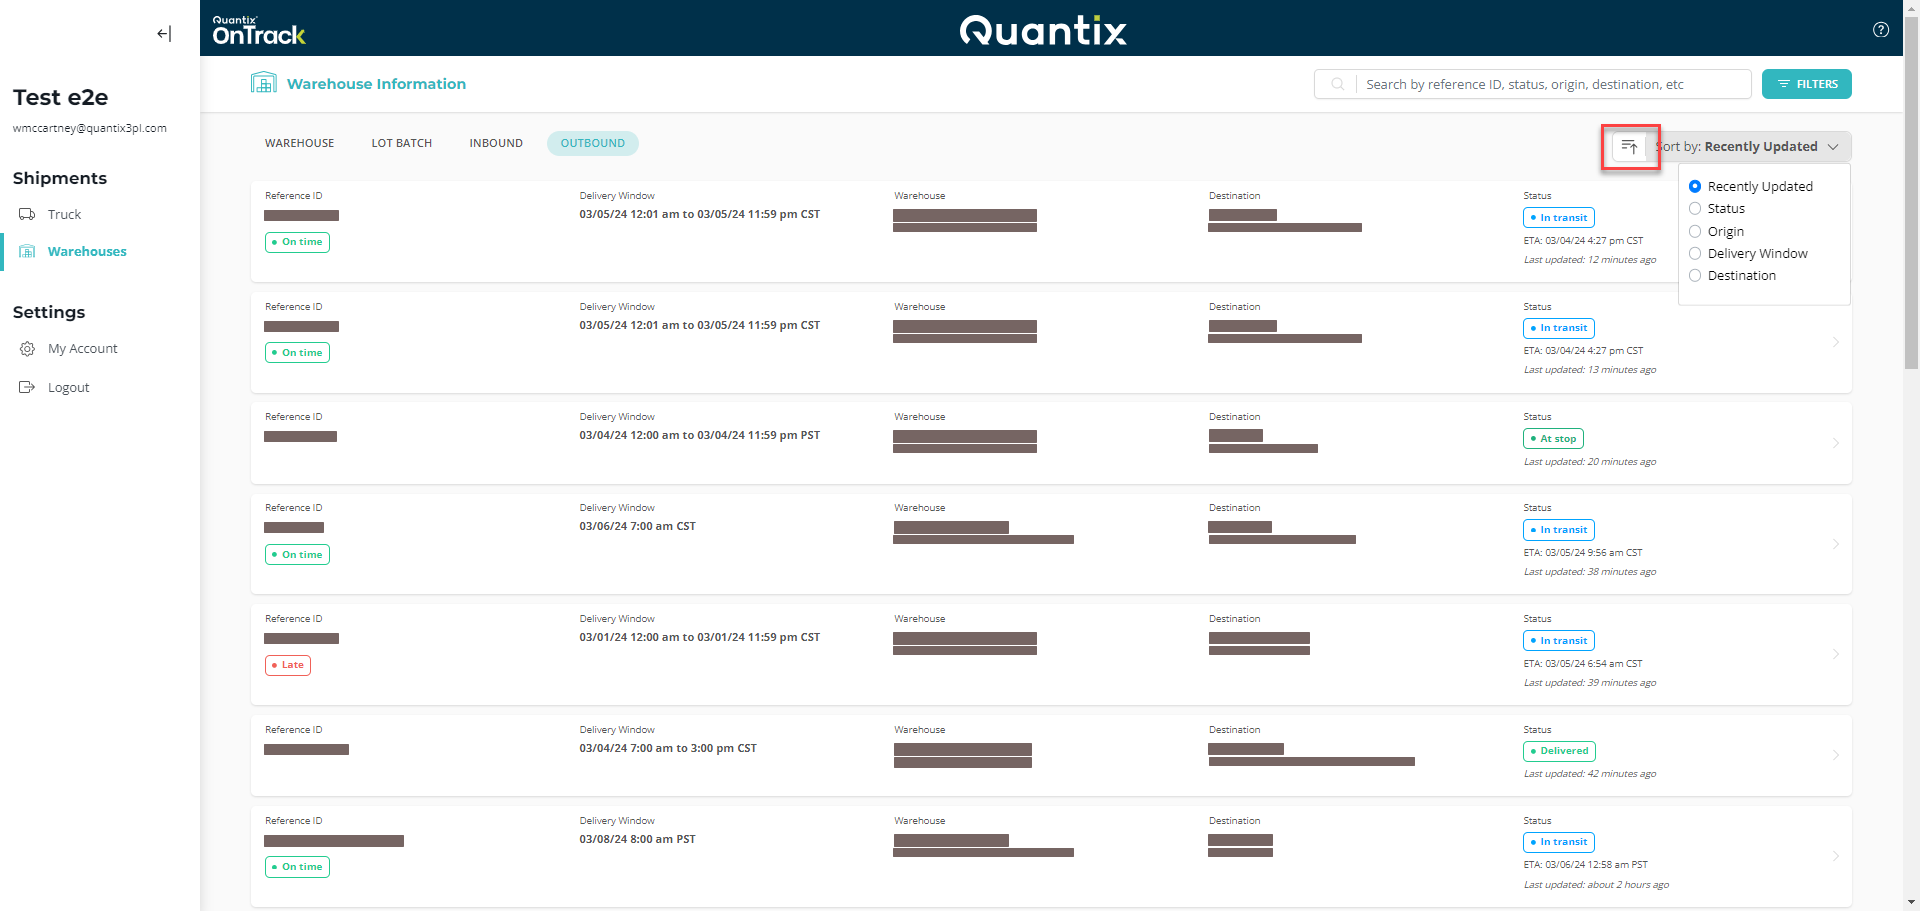This screenshot has height=911, width=1920.
Task: Expand the At stop shipment row chevron
Action: pyautogui.click(x=1835, y=443)
